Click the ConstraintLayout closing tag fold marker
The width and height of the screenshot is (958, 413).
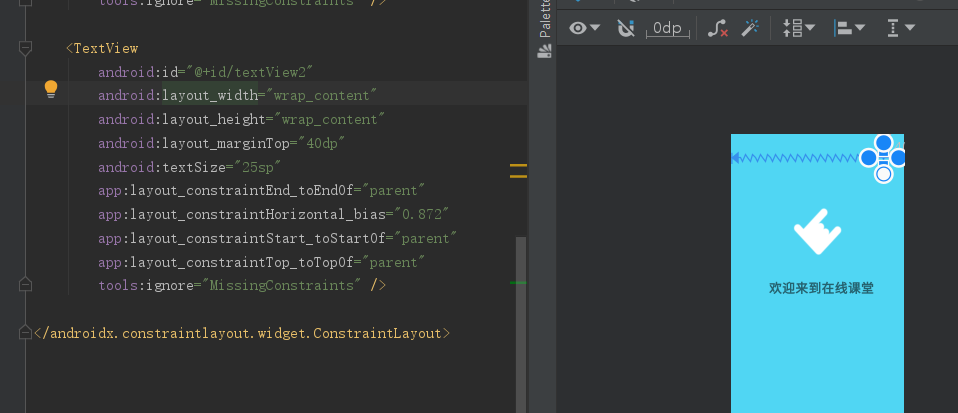point(26,333)
